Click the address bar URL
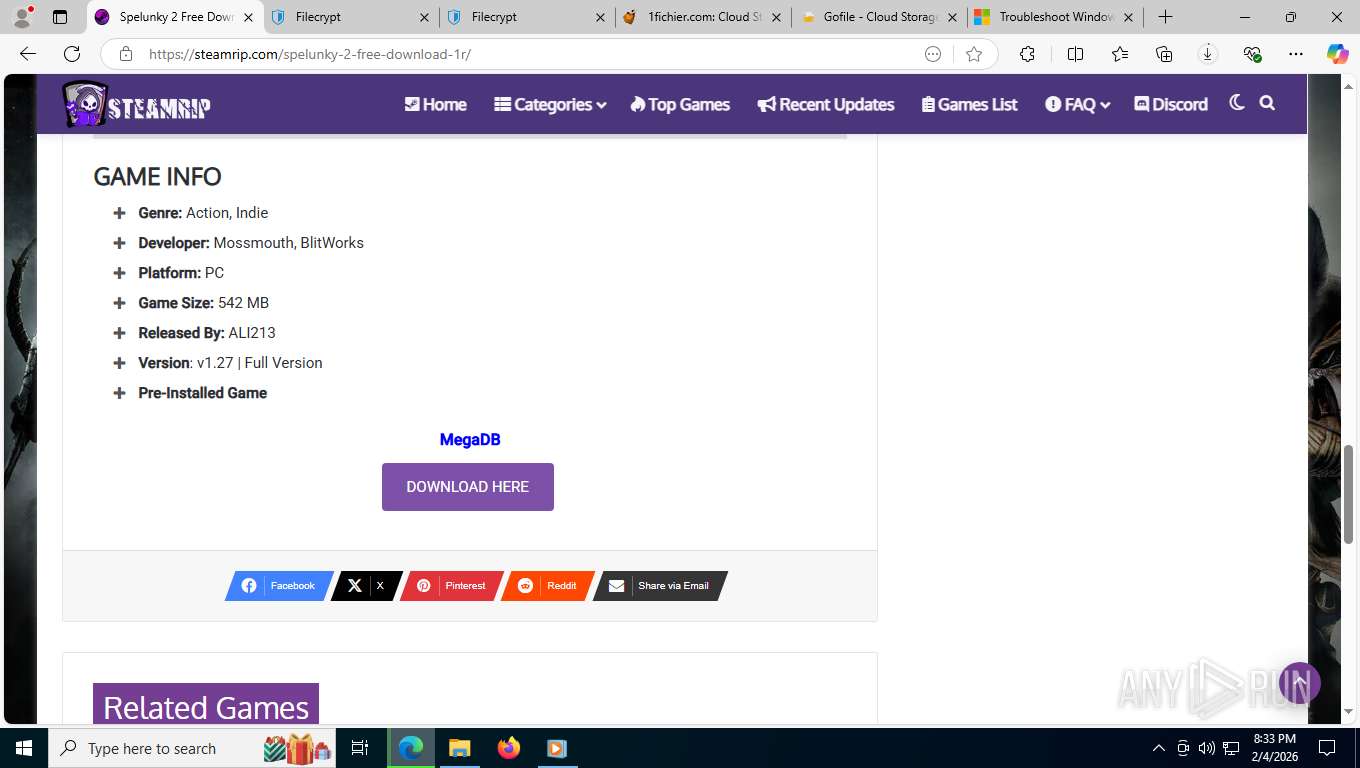This screenshot has width=1360, height=768. [310, 54]
